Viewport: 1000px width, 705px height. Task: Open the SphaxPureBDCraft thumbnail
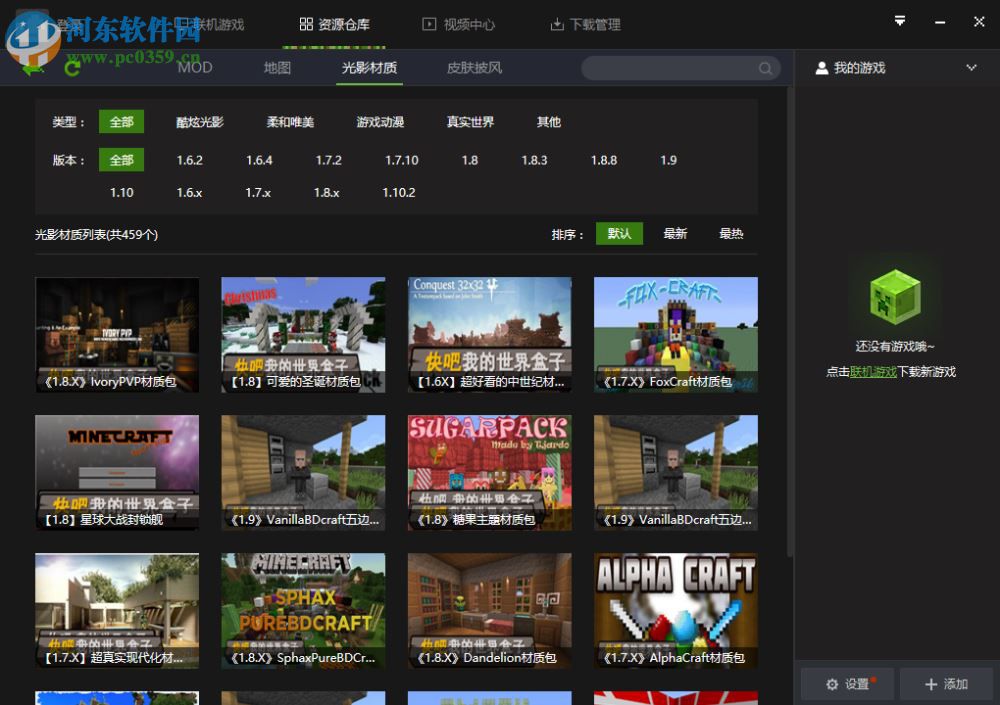[303, 611]
